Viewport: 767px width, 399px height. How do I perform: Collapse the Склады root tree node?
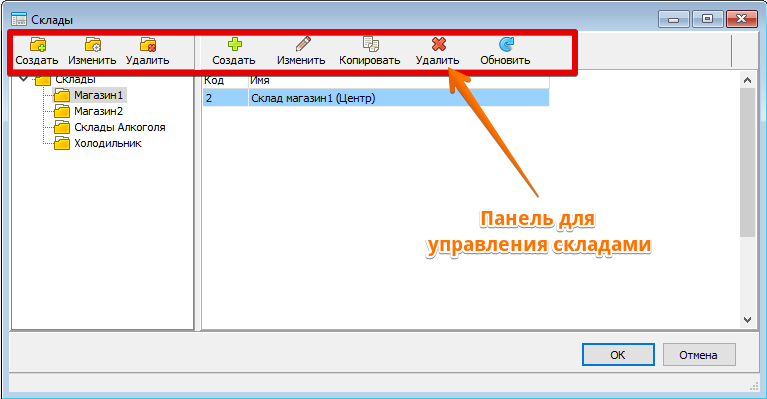pos(23,78)
